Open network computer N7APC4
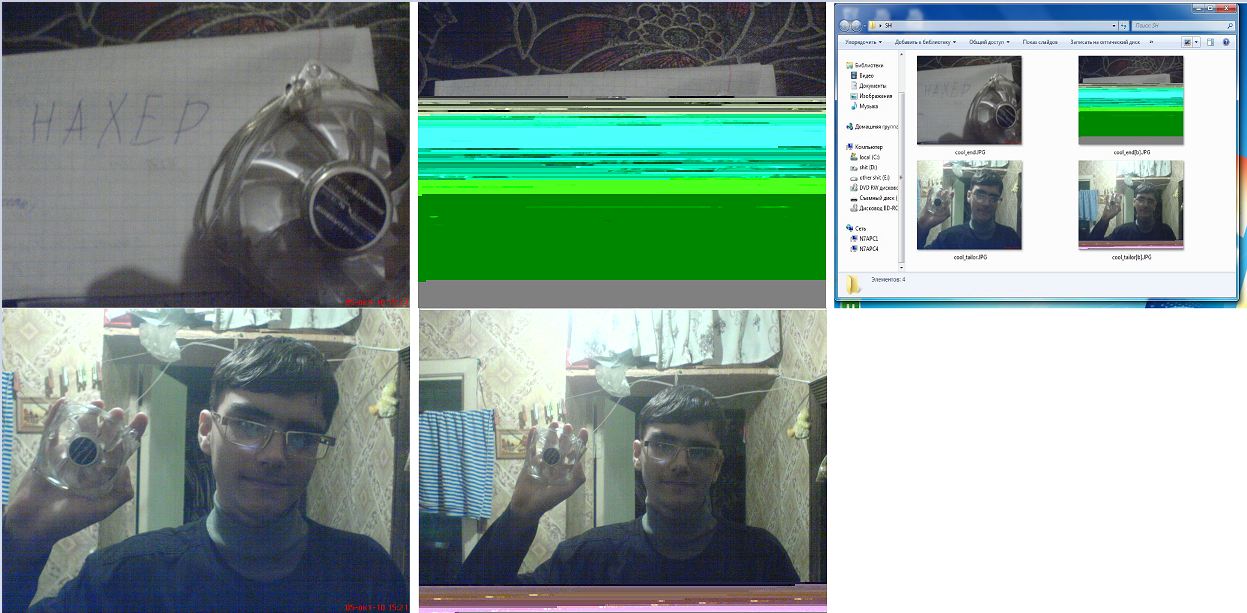Viewport: 1247px width, 613px height. (866, 248)
